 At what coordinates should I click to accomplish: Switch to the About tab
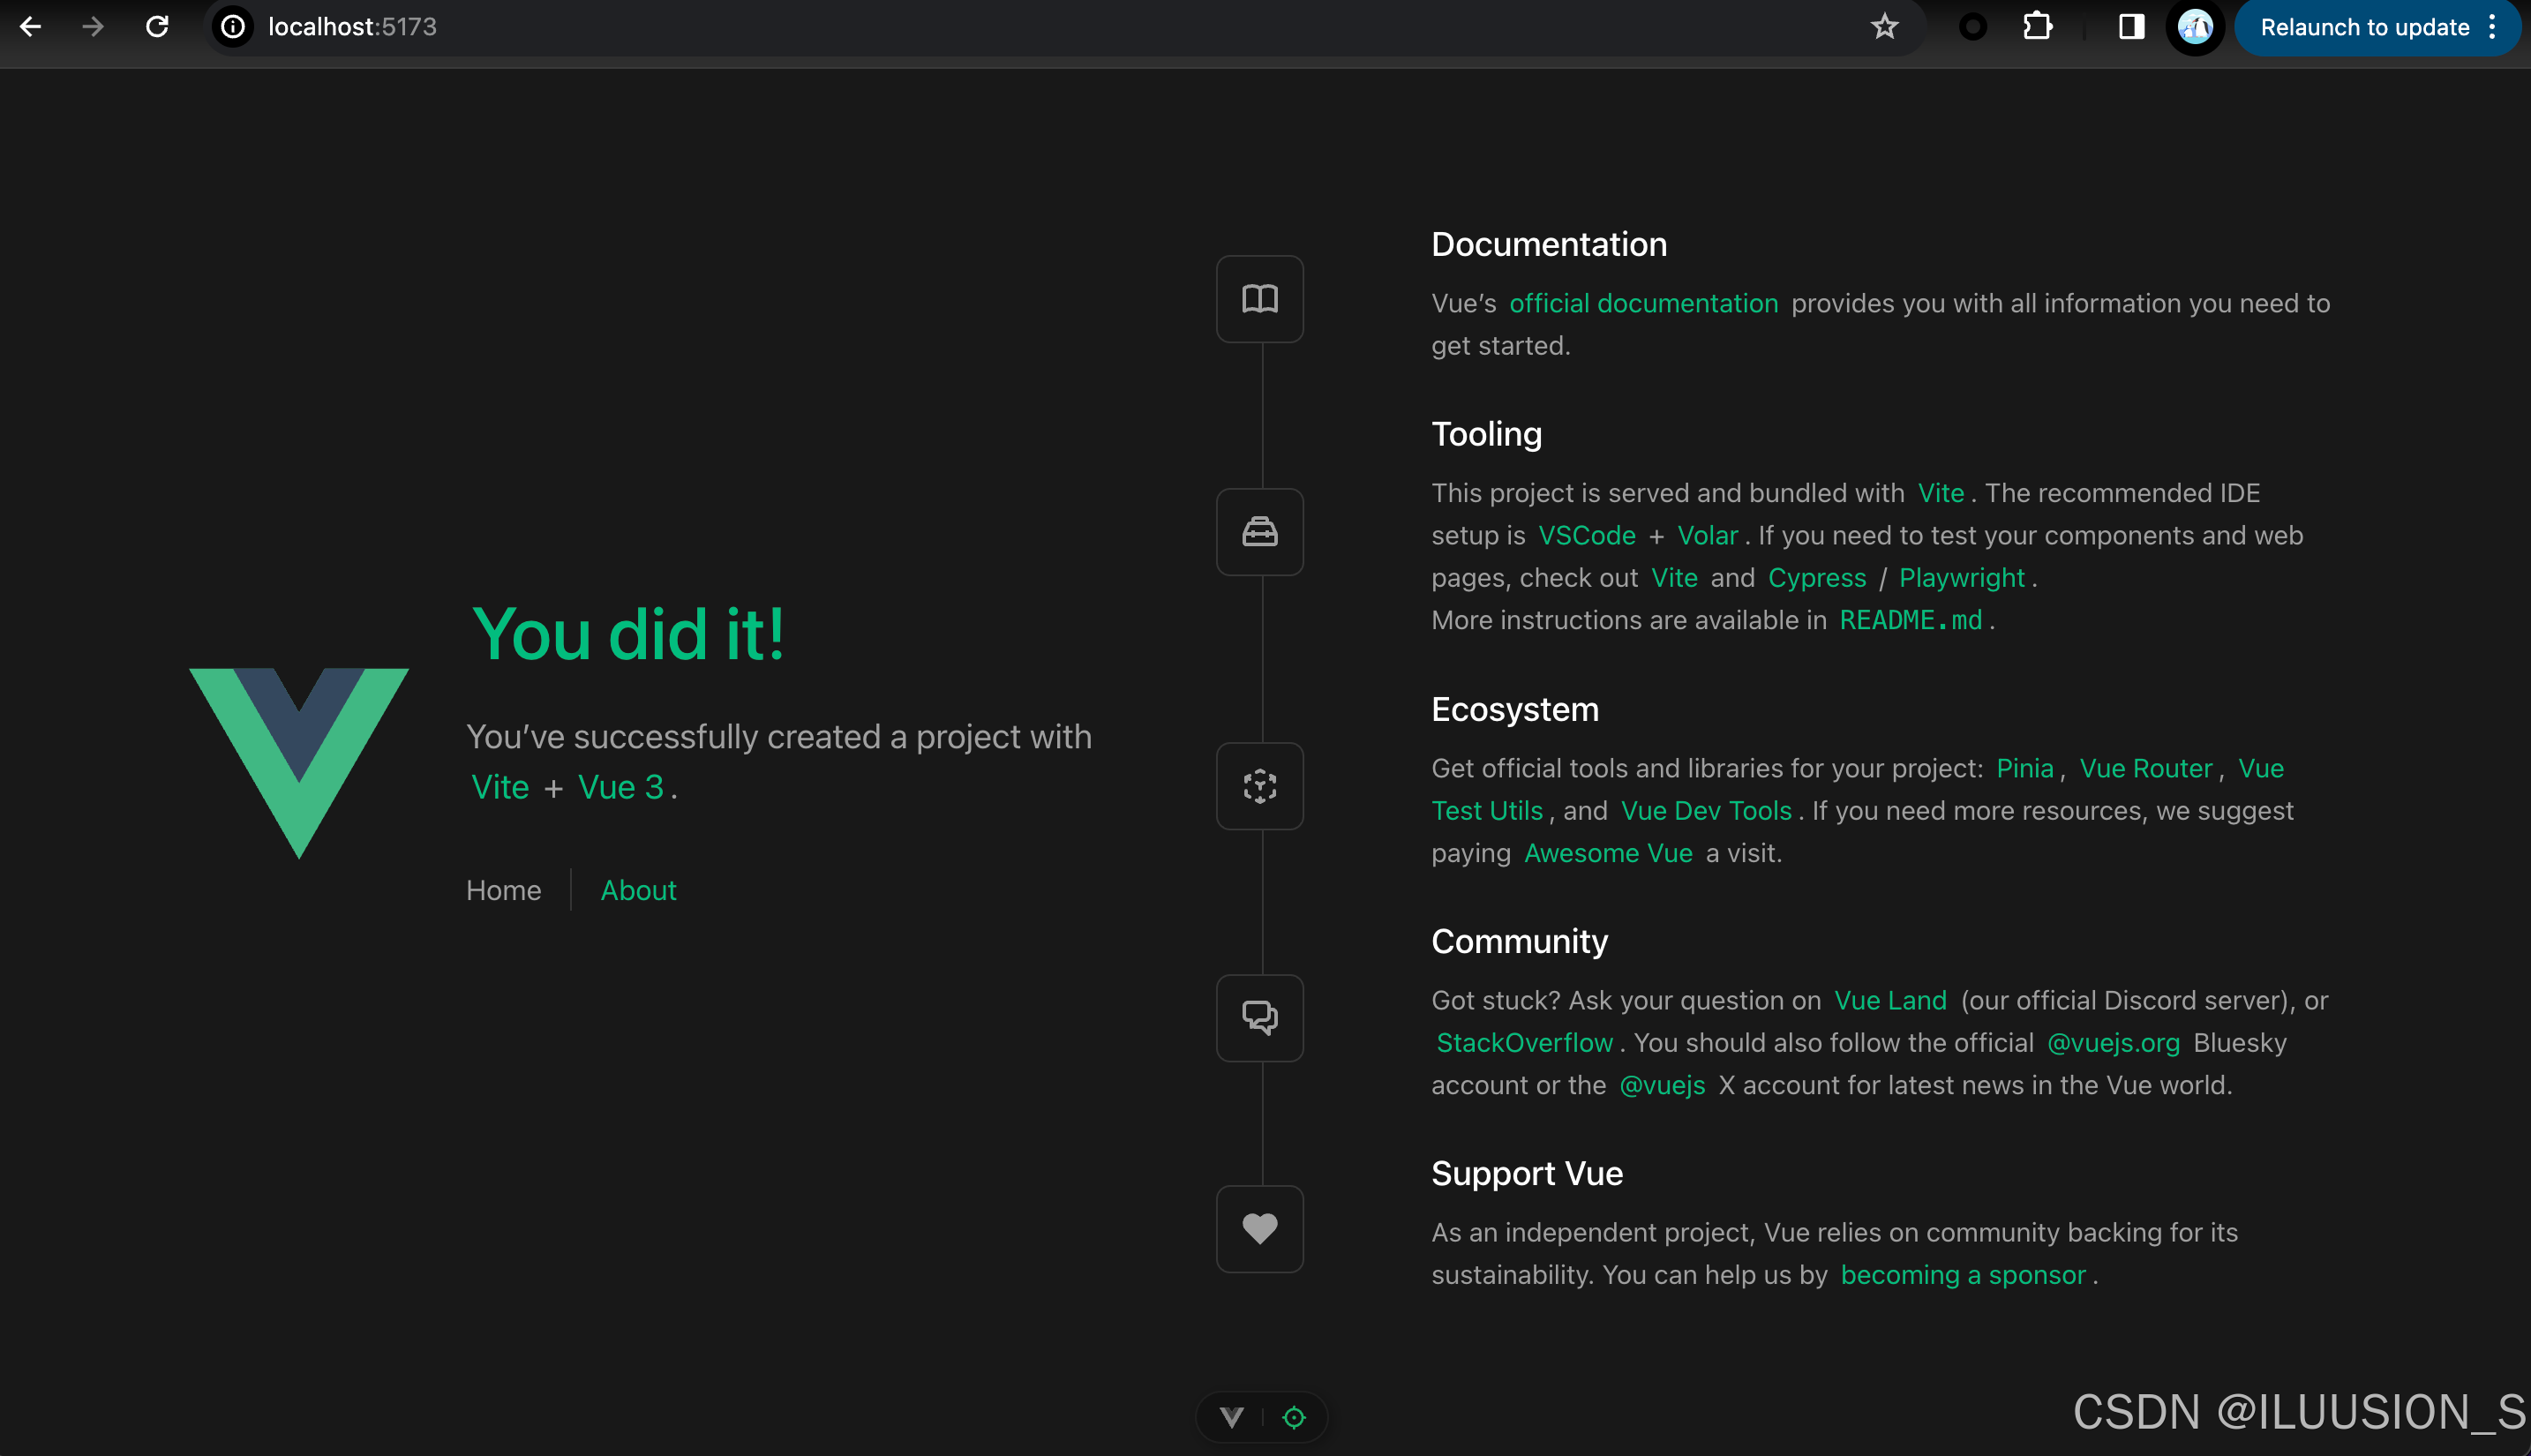638,890
